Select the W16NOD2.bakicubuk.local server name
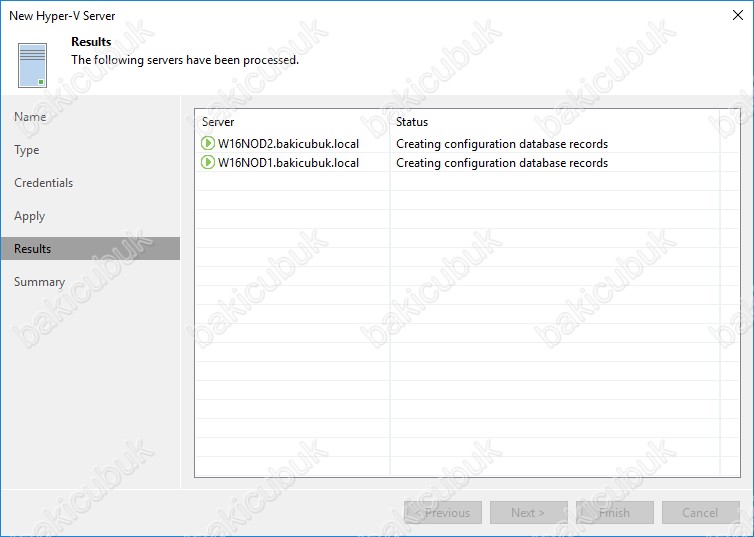 (x=289, y=144)
